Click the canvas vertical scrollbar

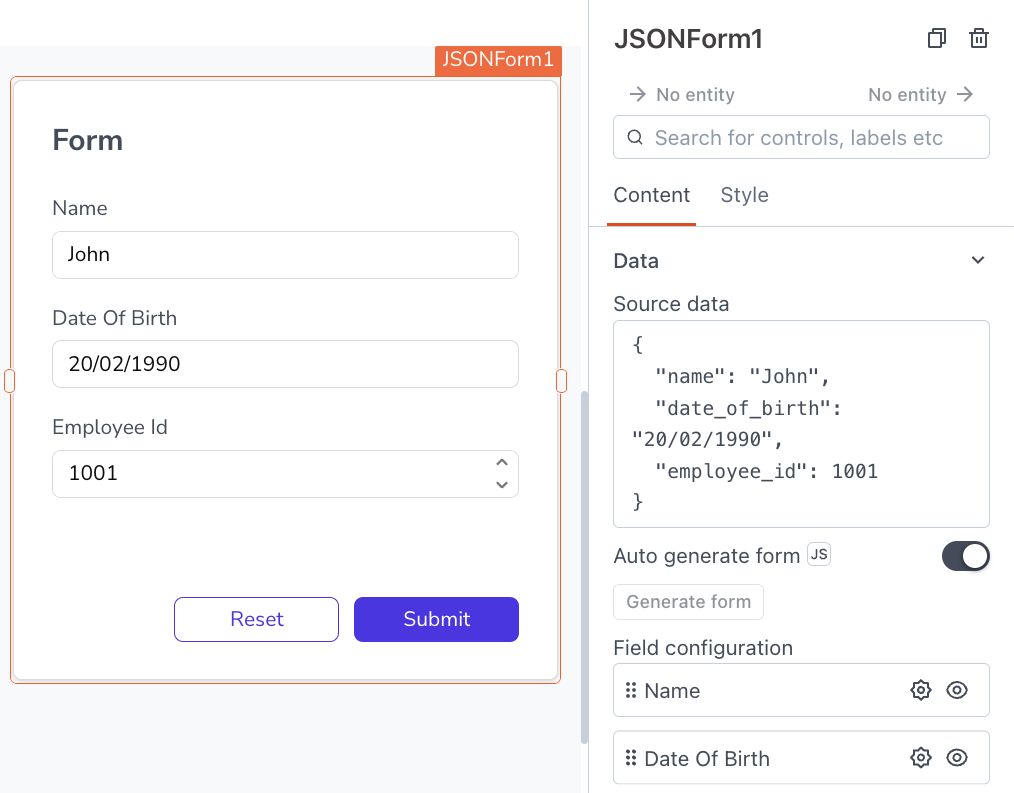pyautogui.click(x=585, y=565)
